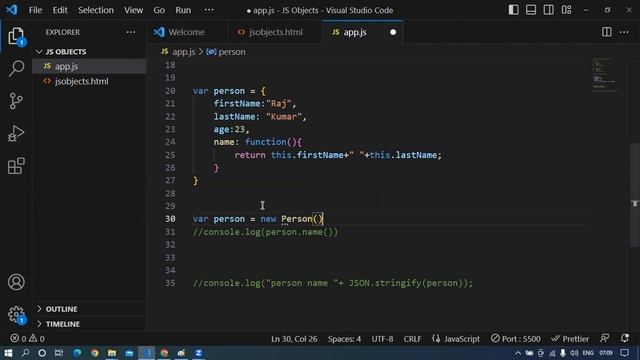Open Microsoft Edge on taskbar
Screen dimensions: 640x360
coord(77,353)
